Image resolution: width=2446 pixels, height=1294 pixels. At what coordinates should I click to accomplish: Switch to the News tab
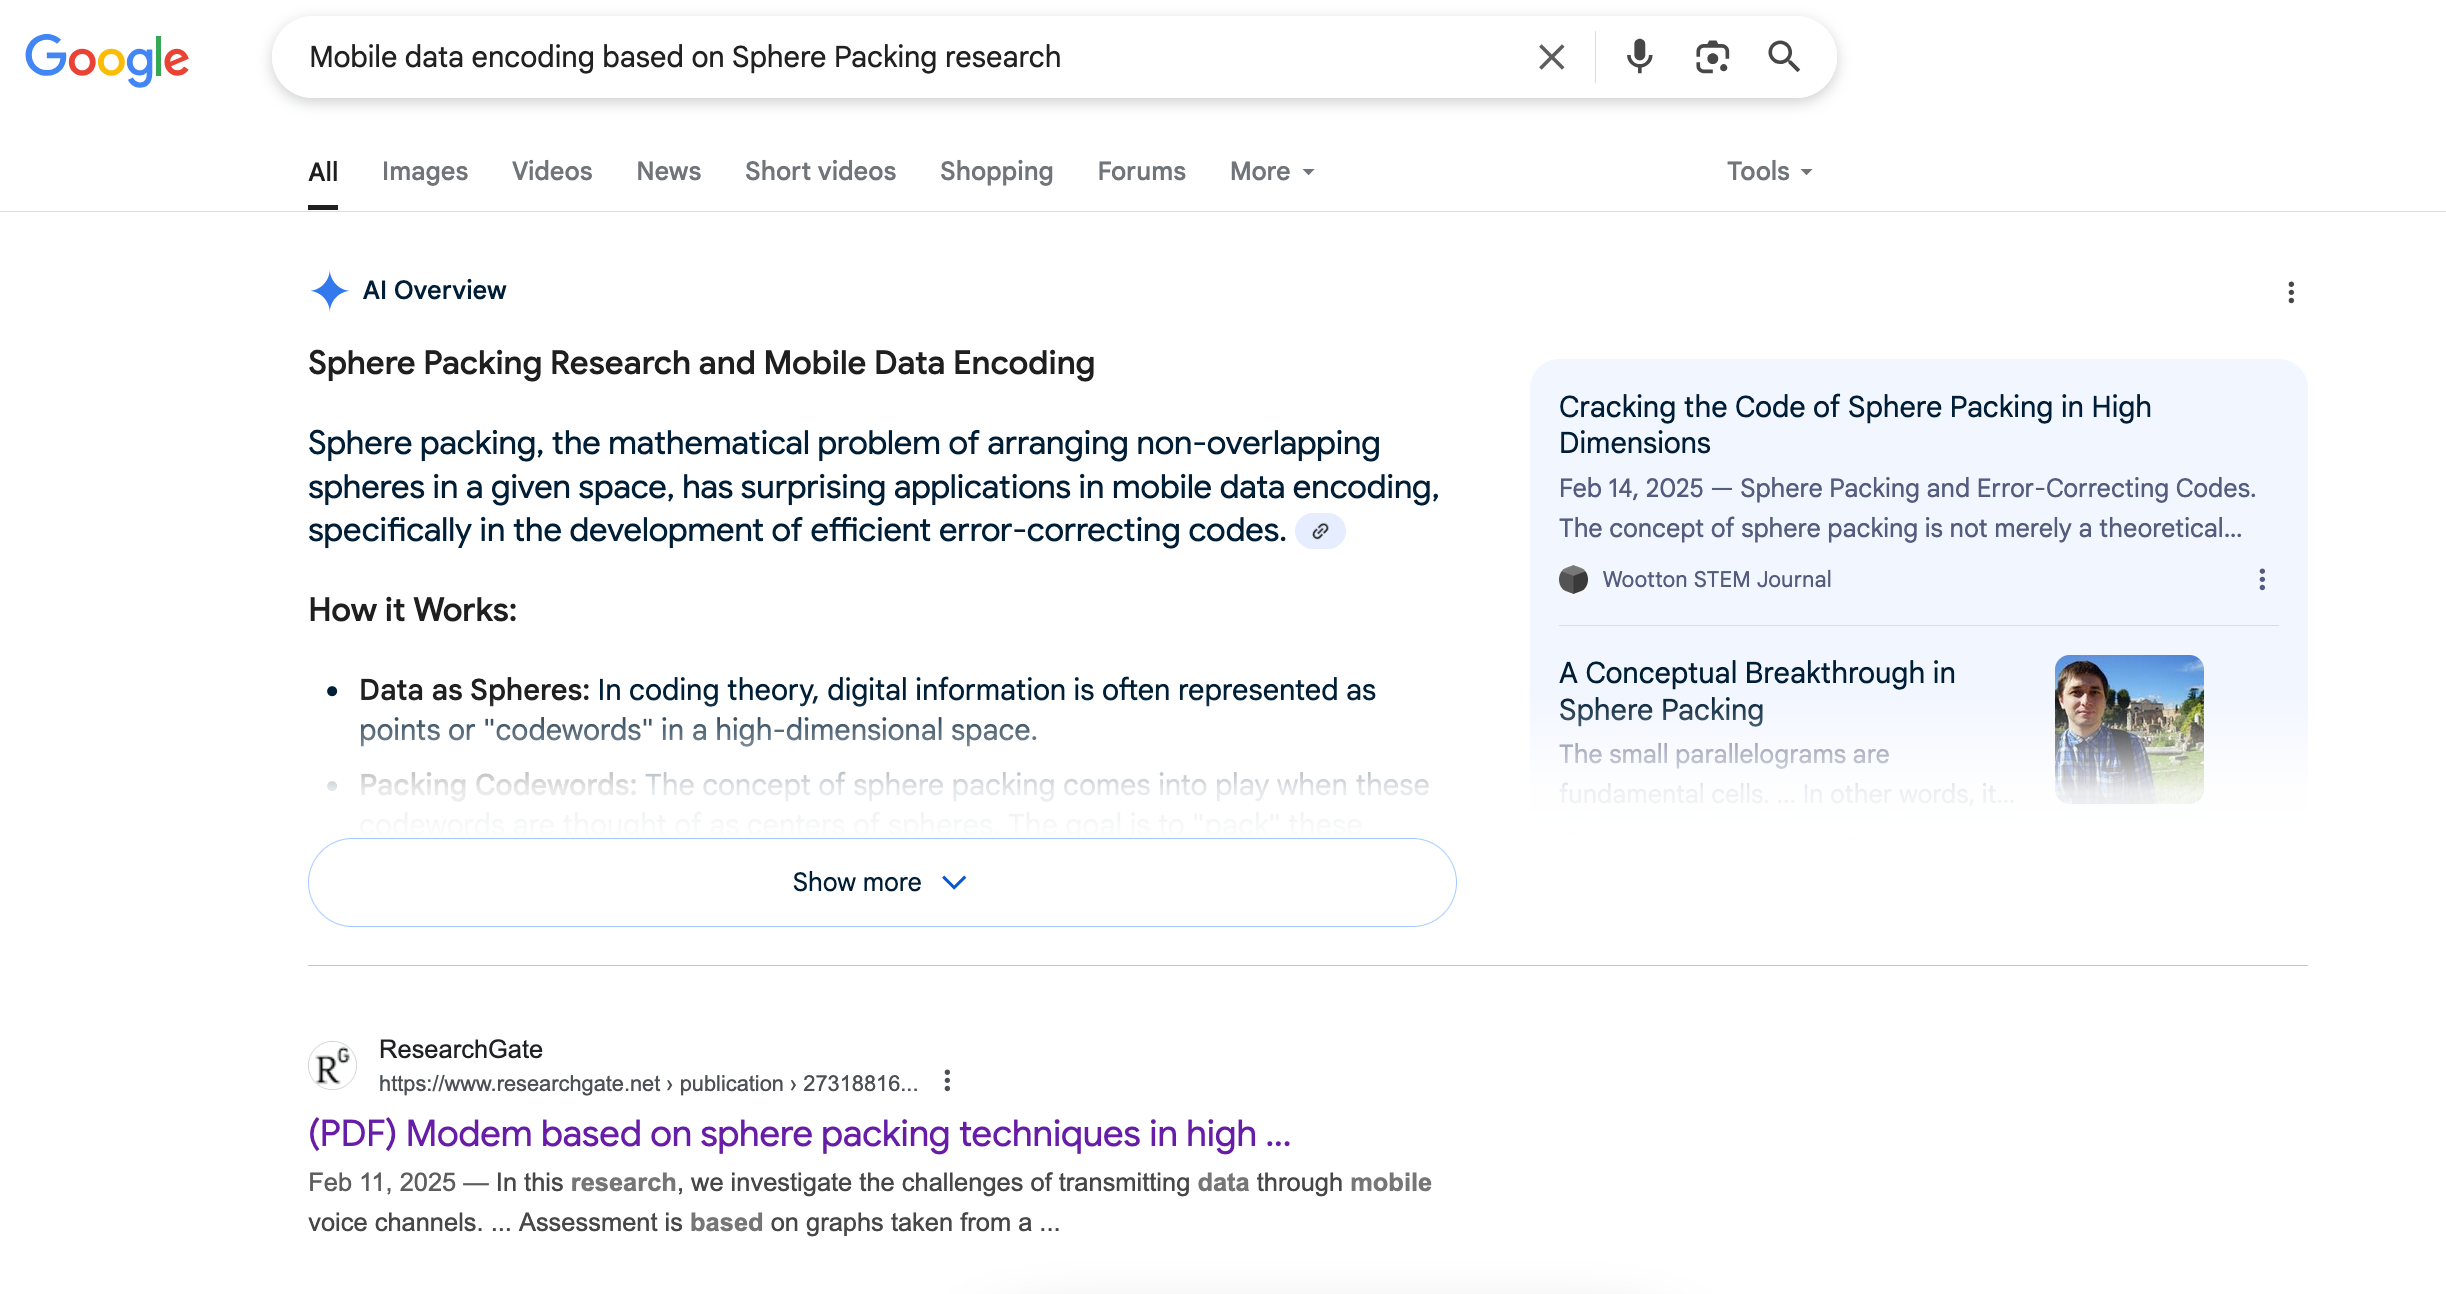pyautogui.click(x=668, y=172)
